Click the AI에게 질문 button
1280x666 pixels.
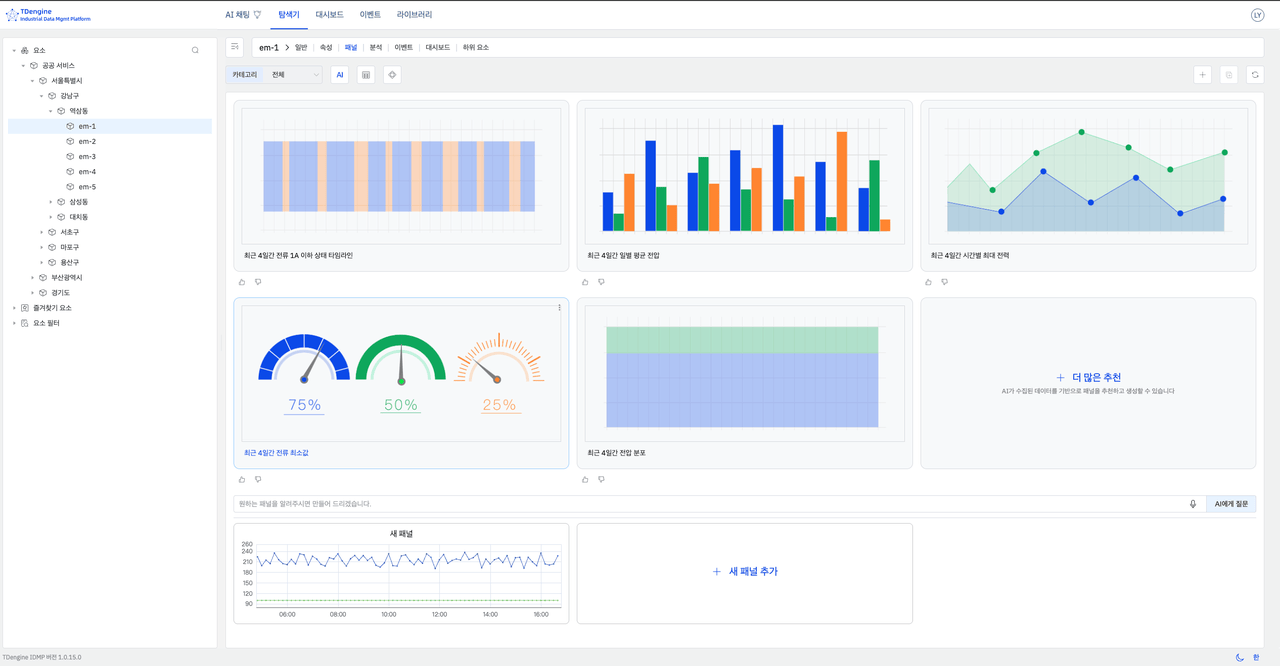pyautogui.click(x=1231, y=504)
